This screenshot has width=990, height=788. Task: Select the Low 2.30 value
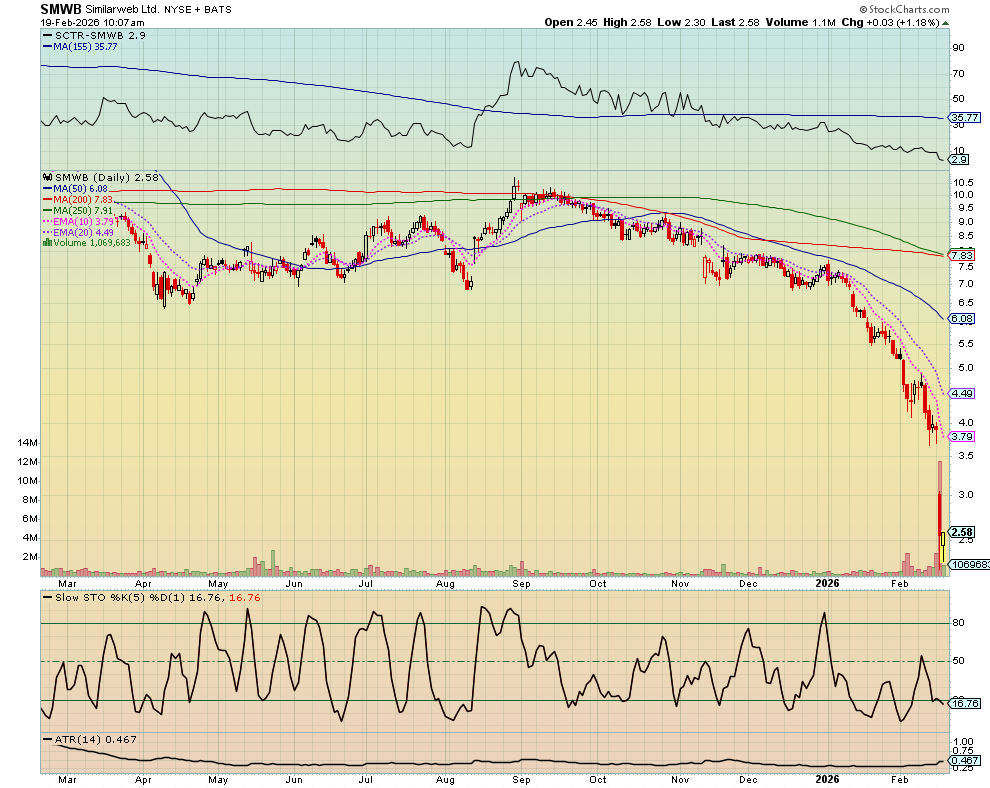(681, 22)
